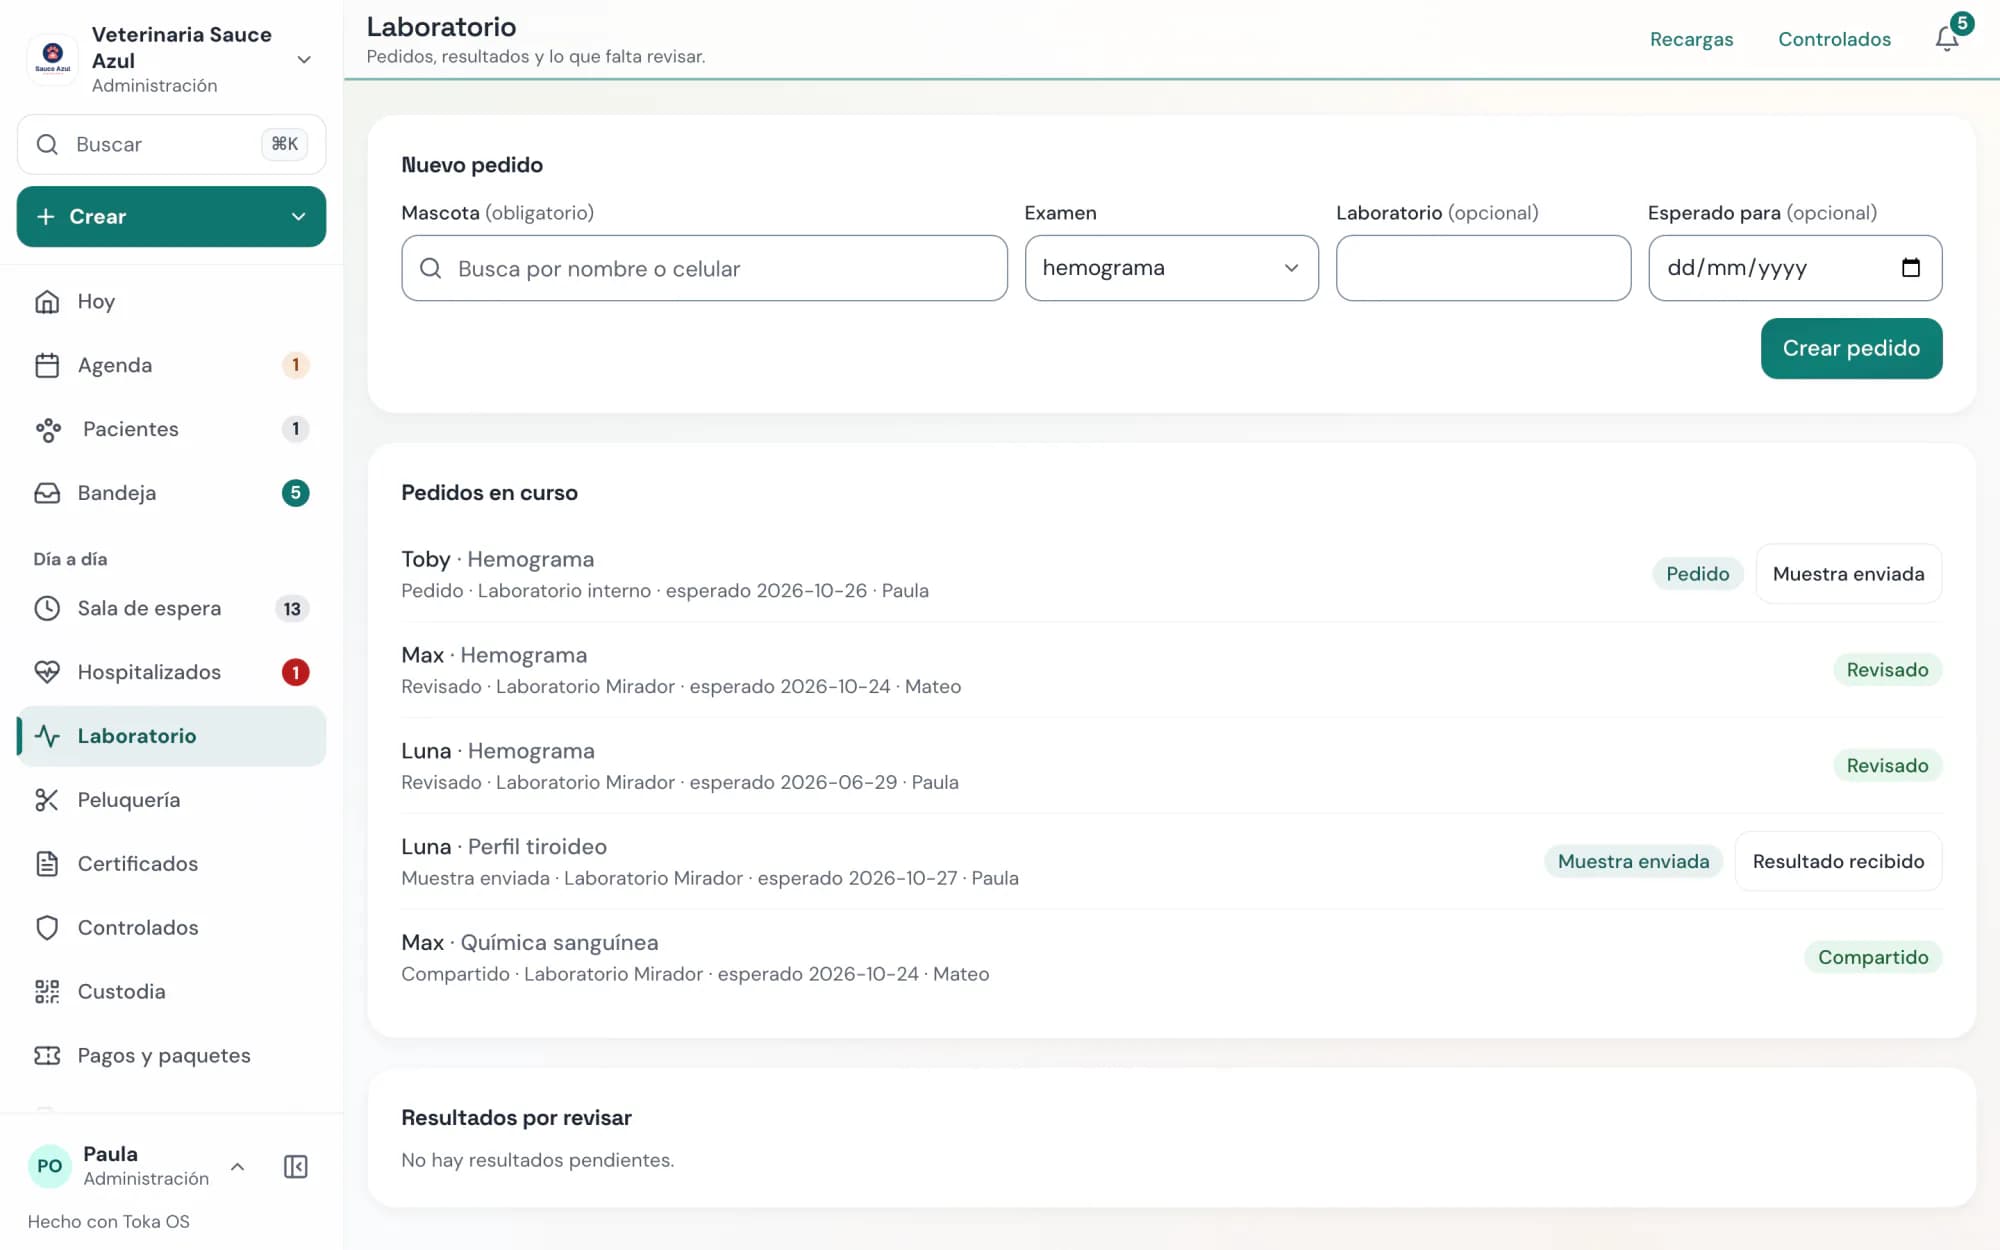Focus the Mascota search field

pos(704,268)
